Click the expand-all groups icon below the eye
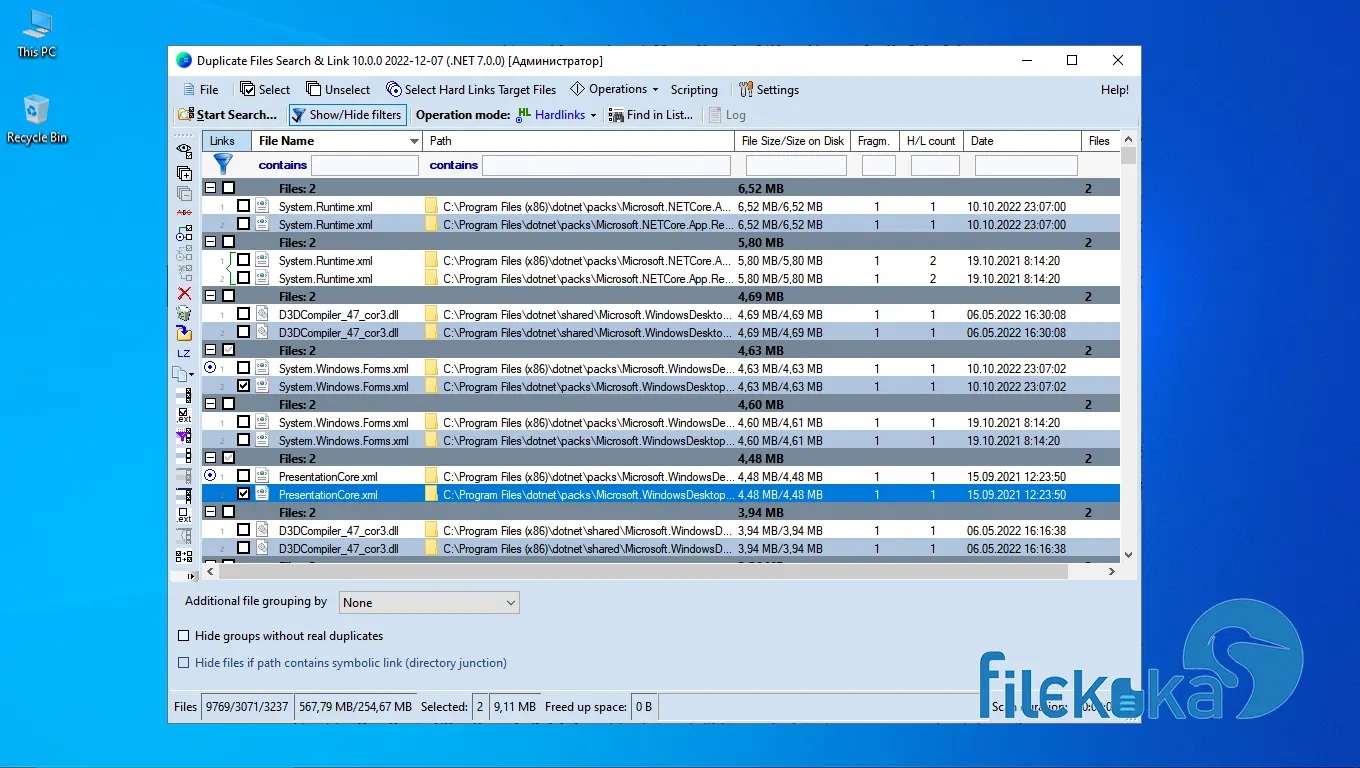1360x768 pixels. tap(184, 173)
